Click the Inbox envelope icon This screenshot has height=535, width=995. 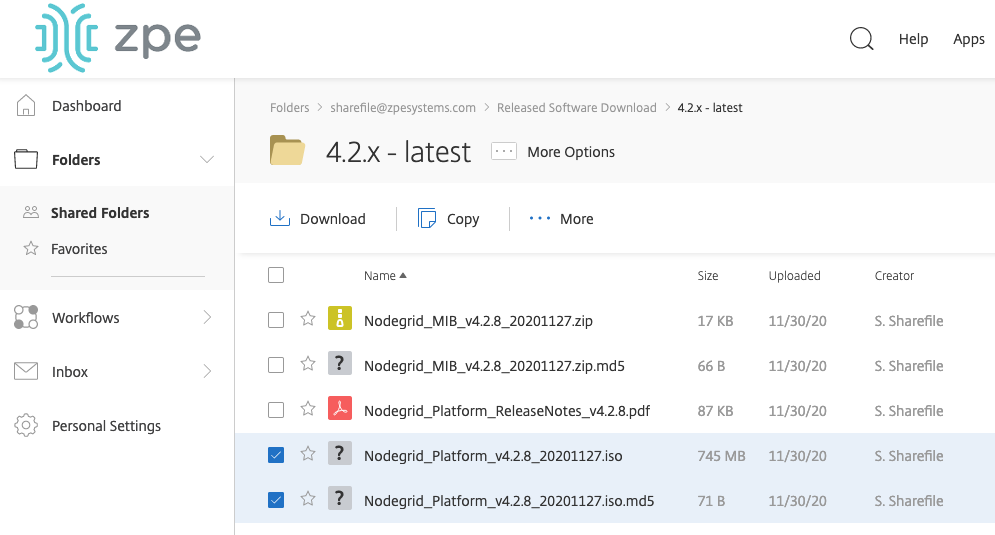[x=26, y=371]
